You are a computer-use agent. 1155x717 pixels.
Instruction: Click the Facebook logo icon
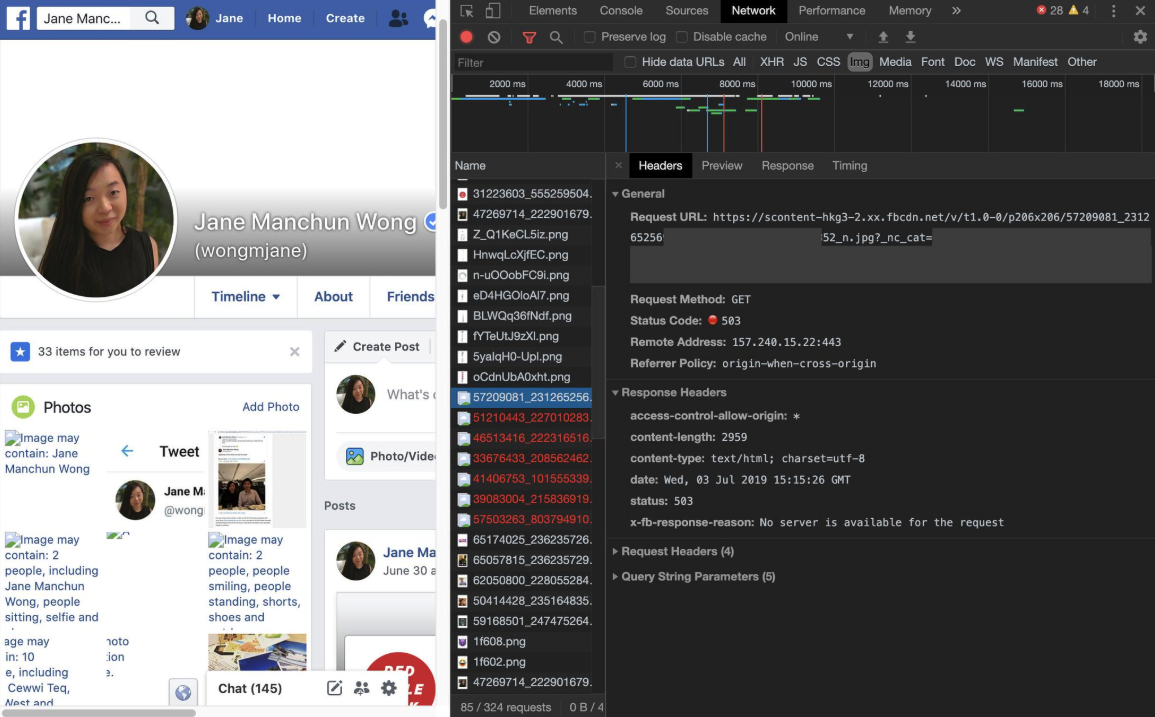(x=18, y=18)
